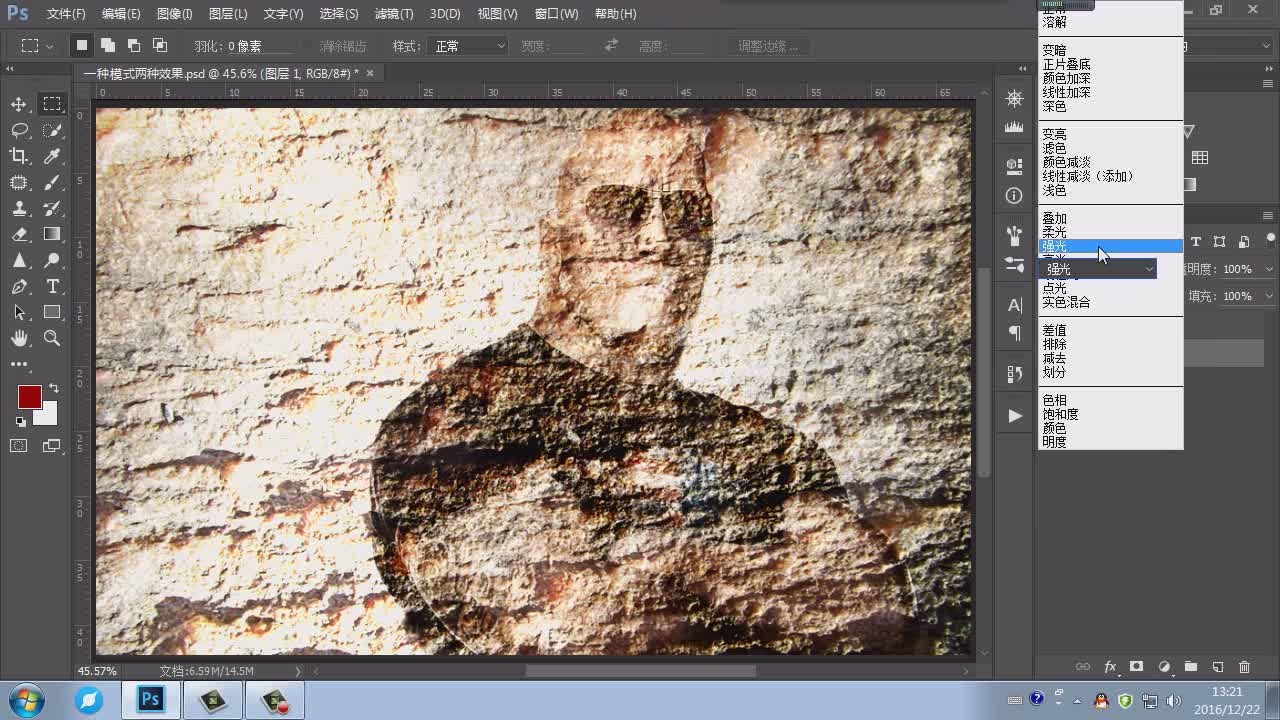Select the Eyedropper tool

52,156
